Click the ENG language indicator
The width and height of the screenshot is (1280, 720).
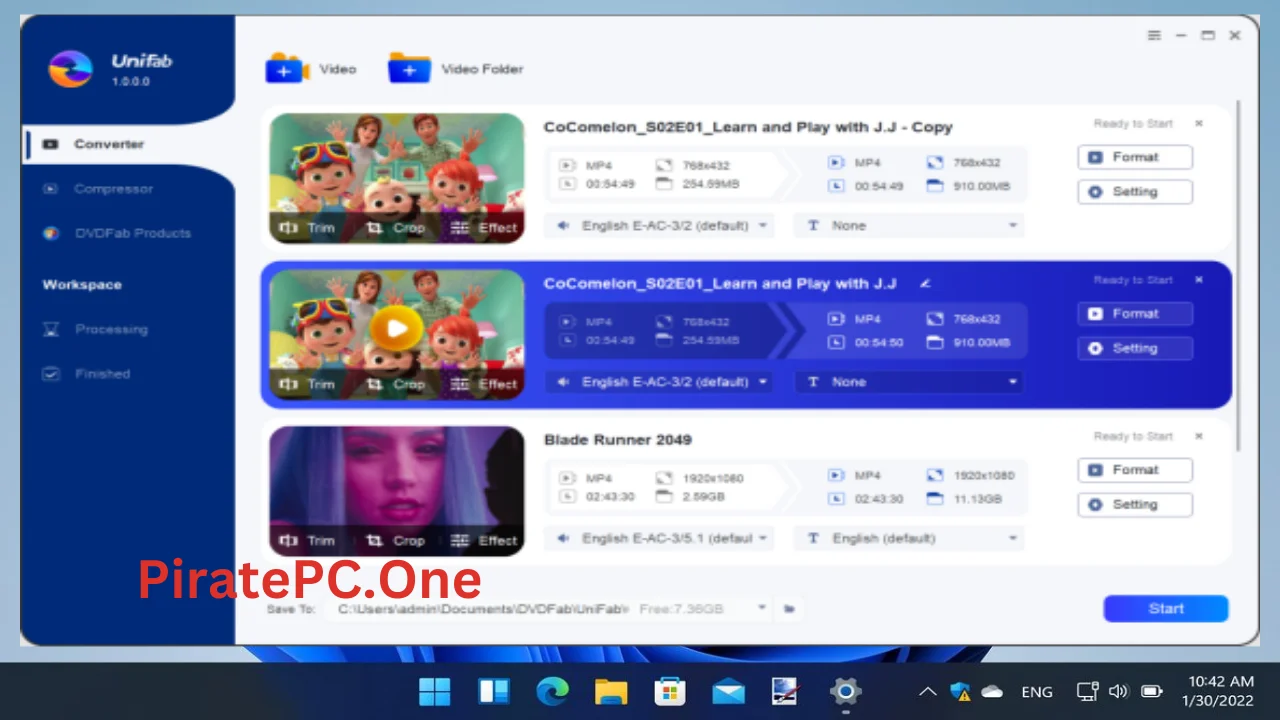coord(1037,692)
